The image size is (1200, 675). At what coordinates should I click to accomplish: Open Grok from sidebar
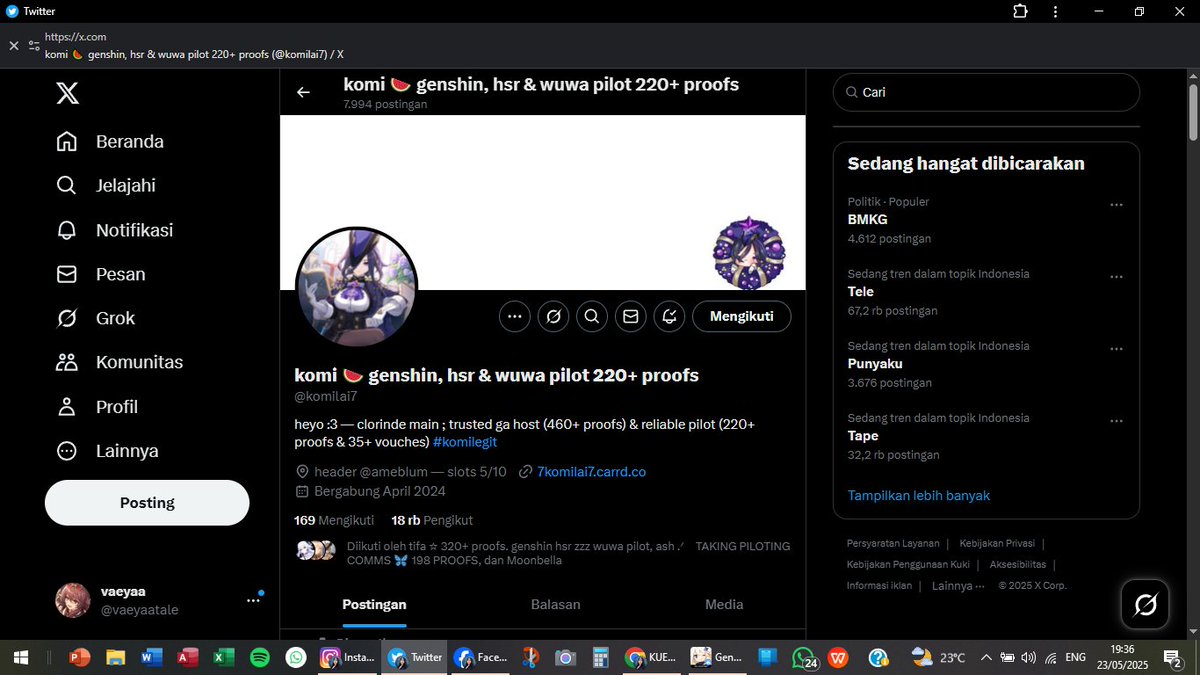pos(96,318)
